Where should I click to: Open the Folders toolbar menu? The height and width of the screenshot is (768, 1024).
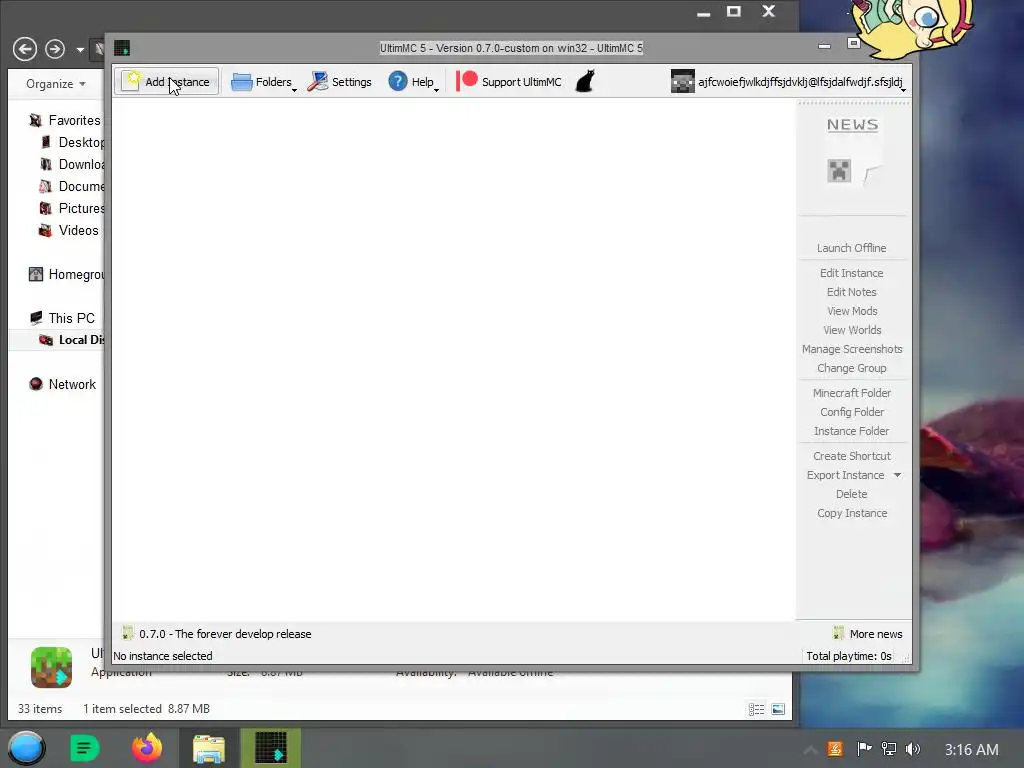(x=263, y=82)
